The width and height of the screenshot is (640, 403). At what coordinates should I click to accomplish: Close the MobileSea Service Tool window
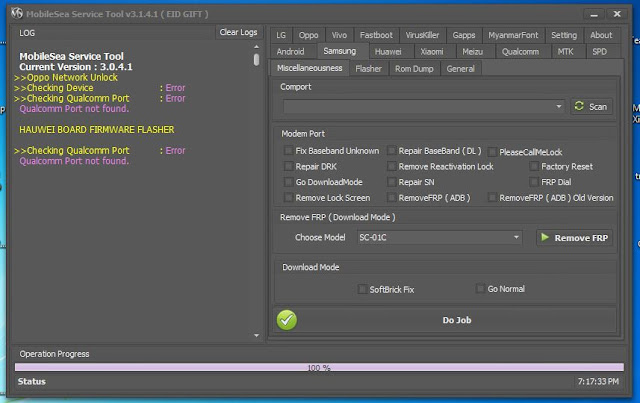pyautogui.click(x=617, y=14)
